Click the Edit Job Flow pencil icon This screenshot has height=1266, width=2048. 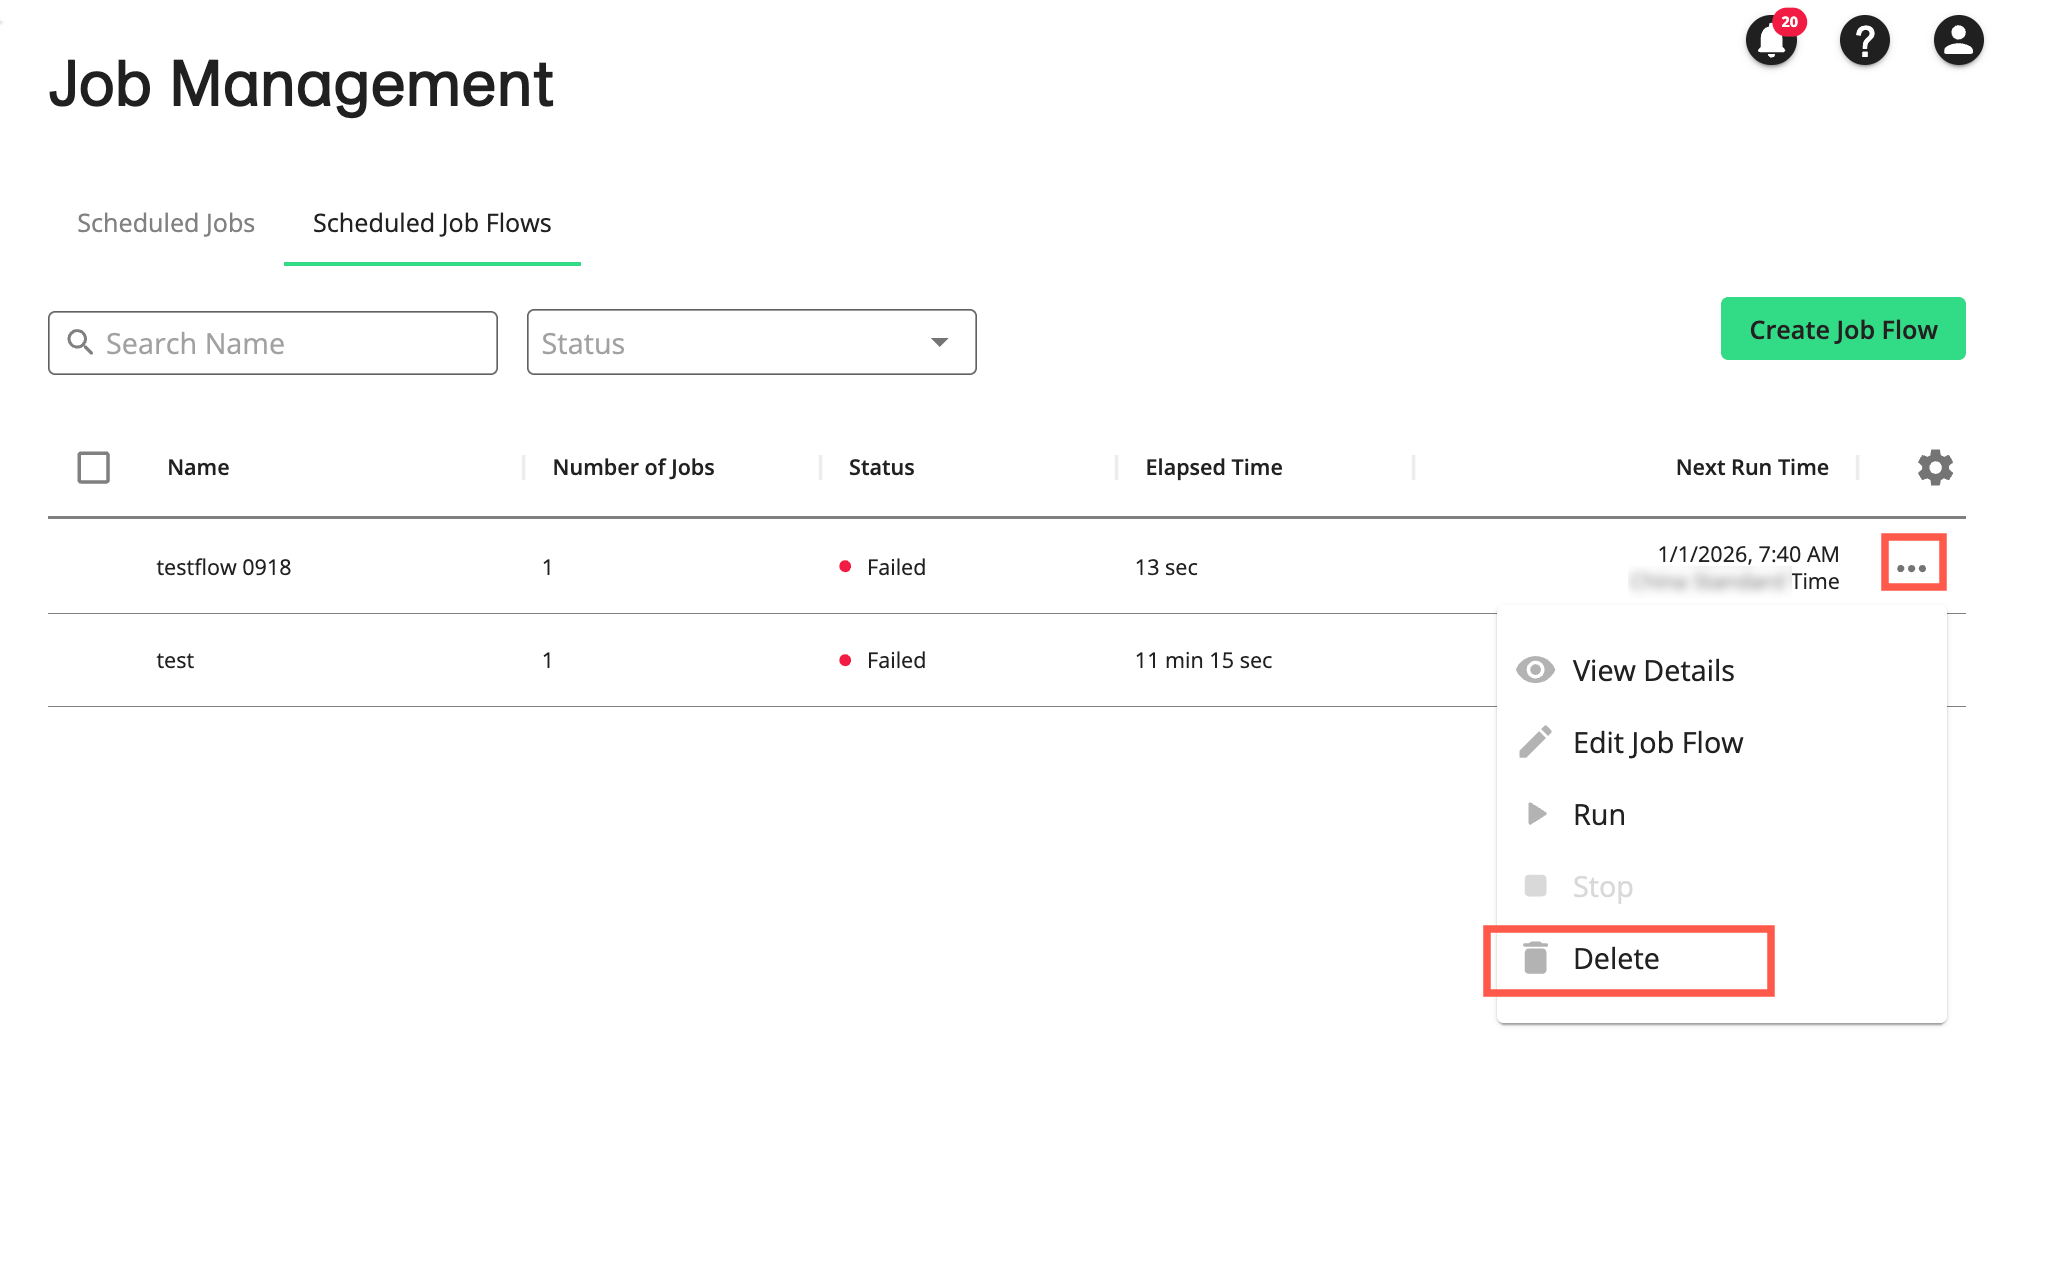point(1535,742)
